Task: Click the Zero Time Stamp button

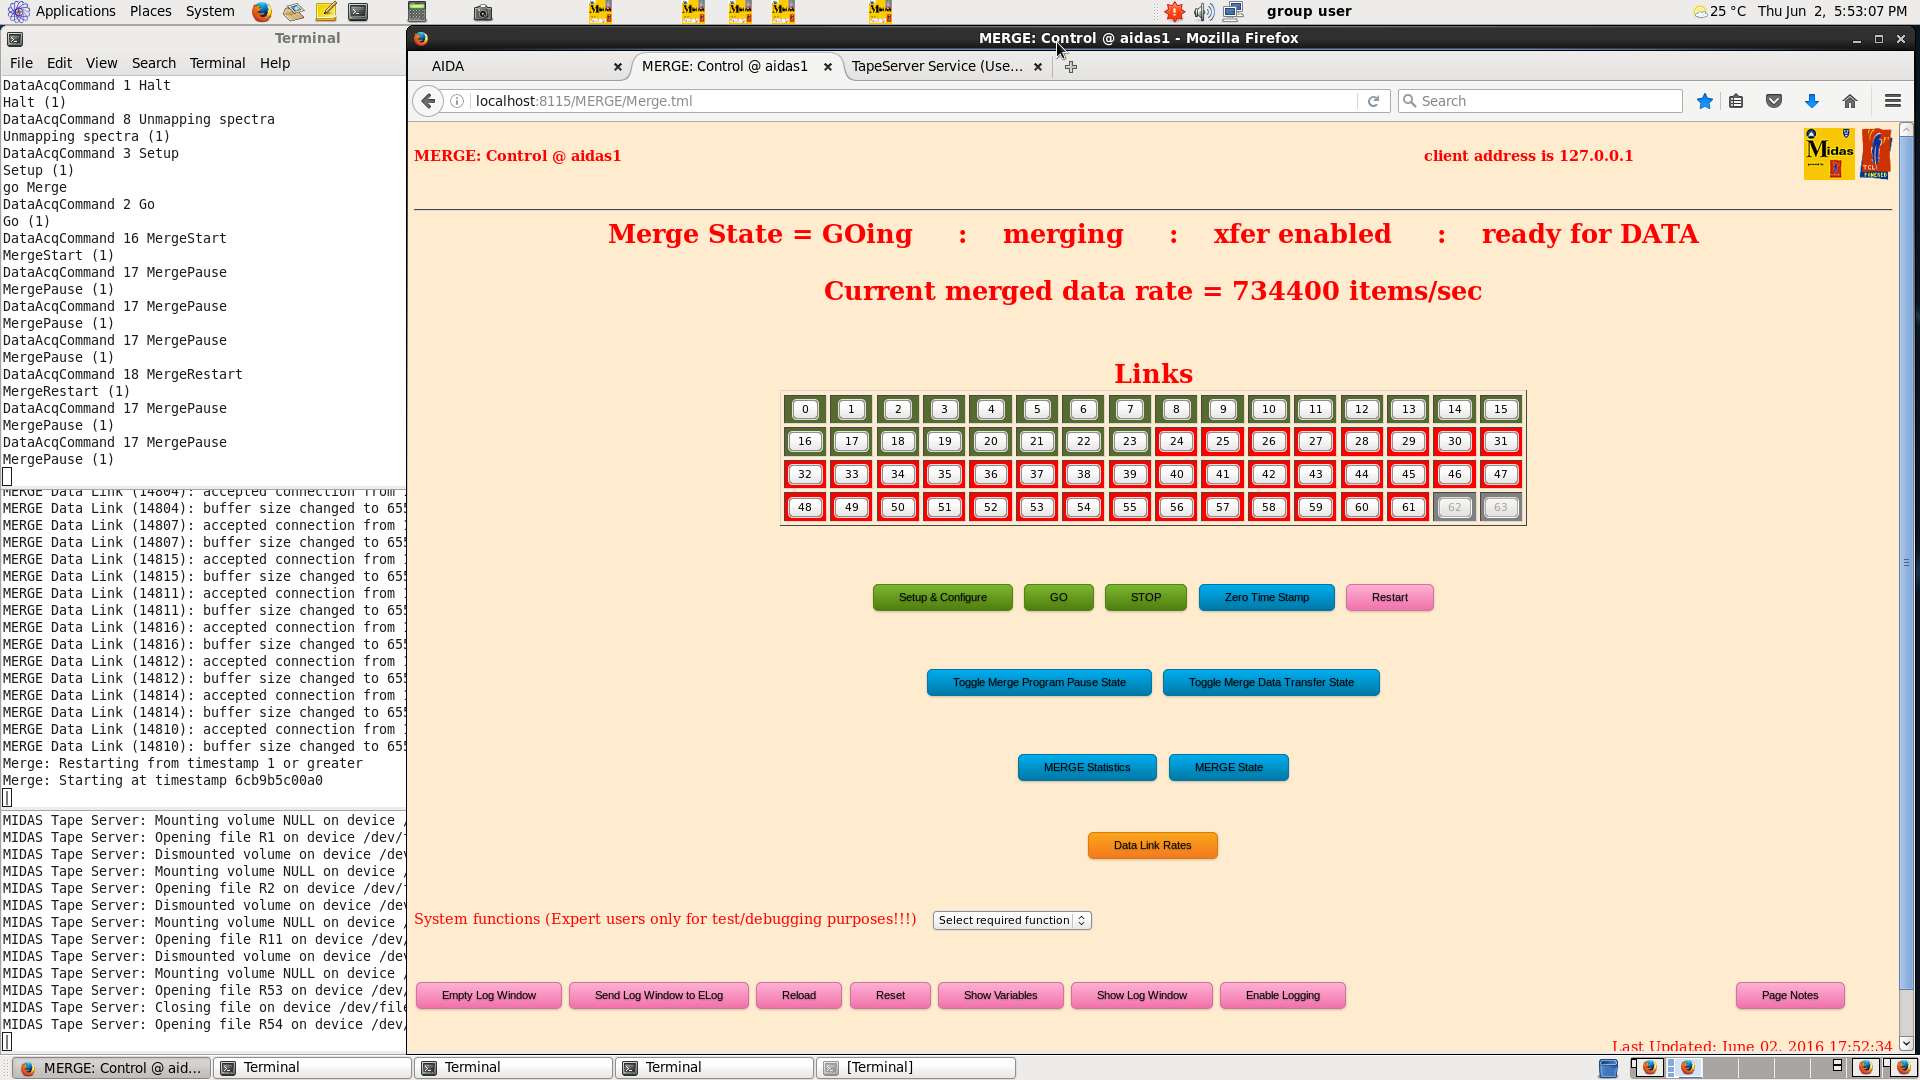Action: tap(1266, 598)
